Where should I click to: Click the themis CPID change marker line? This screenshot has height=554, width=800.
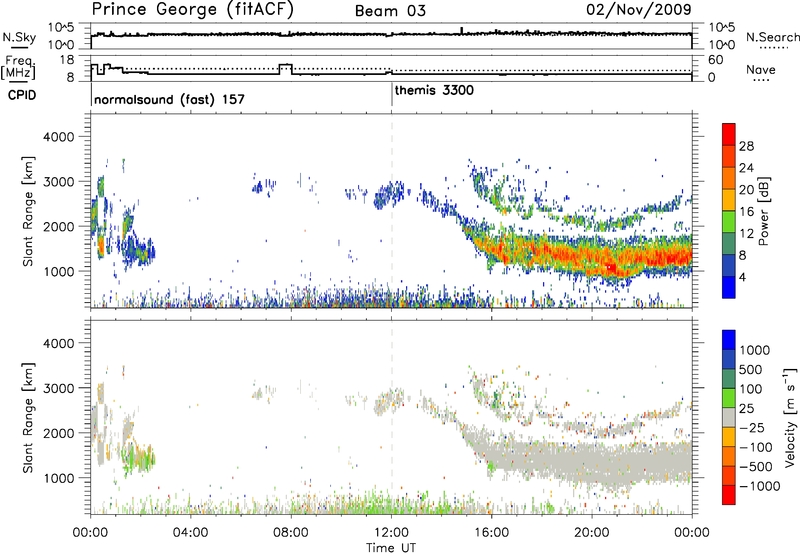392,94
